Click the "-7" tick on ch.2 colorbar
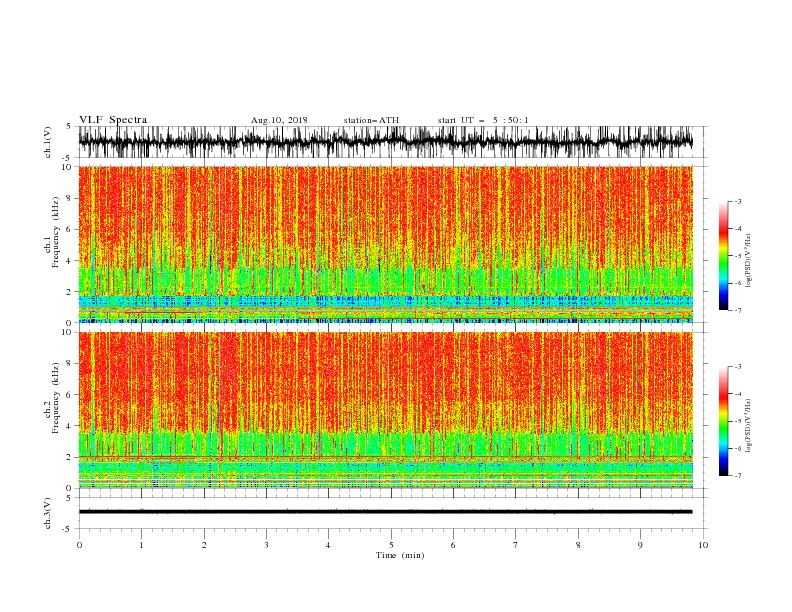This screenshot has width=792, height=612. pyautogui.click(x=738, y=475)
